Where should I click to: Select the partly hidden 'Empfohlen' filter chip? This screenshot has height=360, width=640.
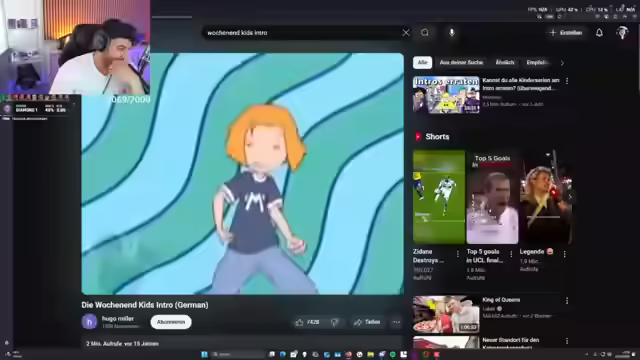click(x=537, y=62)
